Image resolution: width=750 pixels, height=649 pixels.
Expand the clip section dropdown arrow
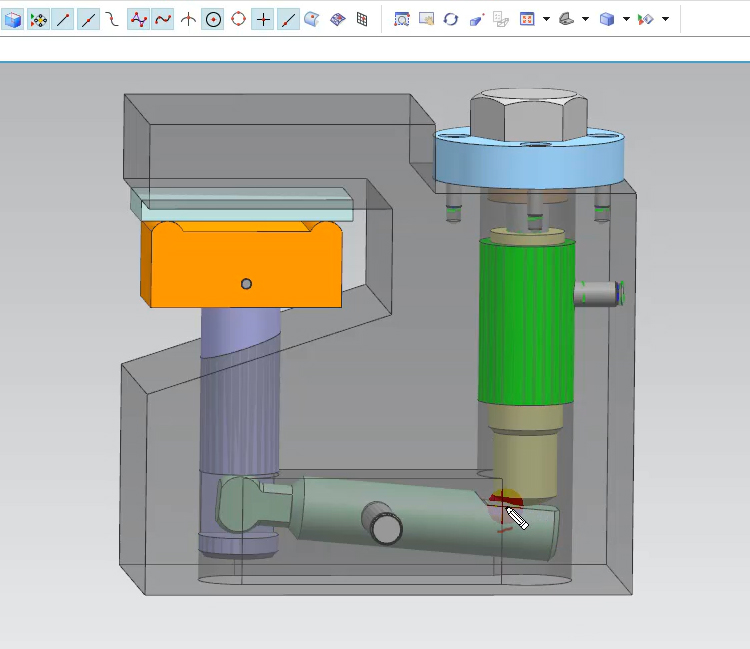[665, 19]
